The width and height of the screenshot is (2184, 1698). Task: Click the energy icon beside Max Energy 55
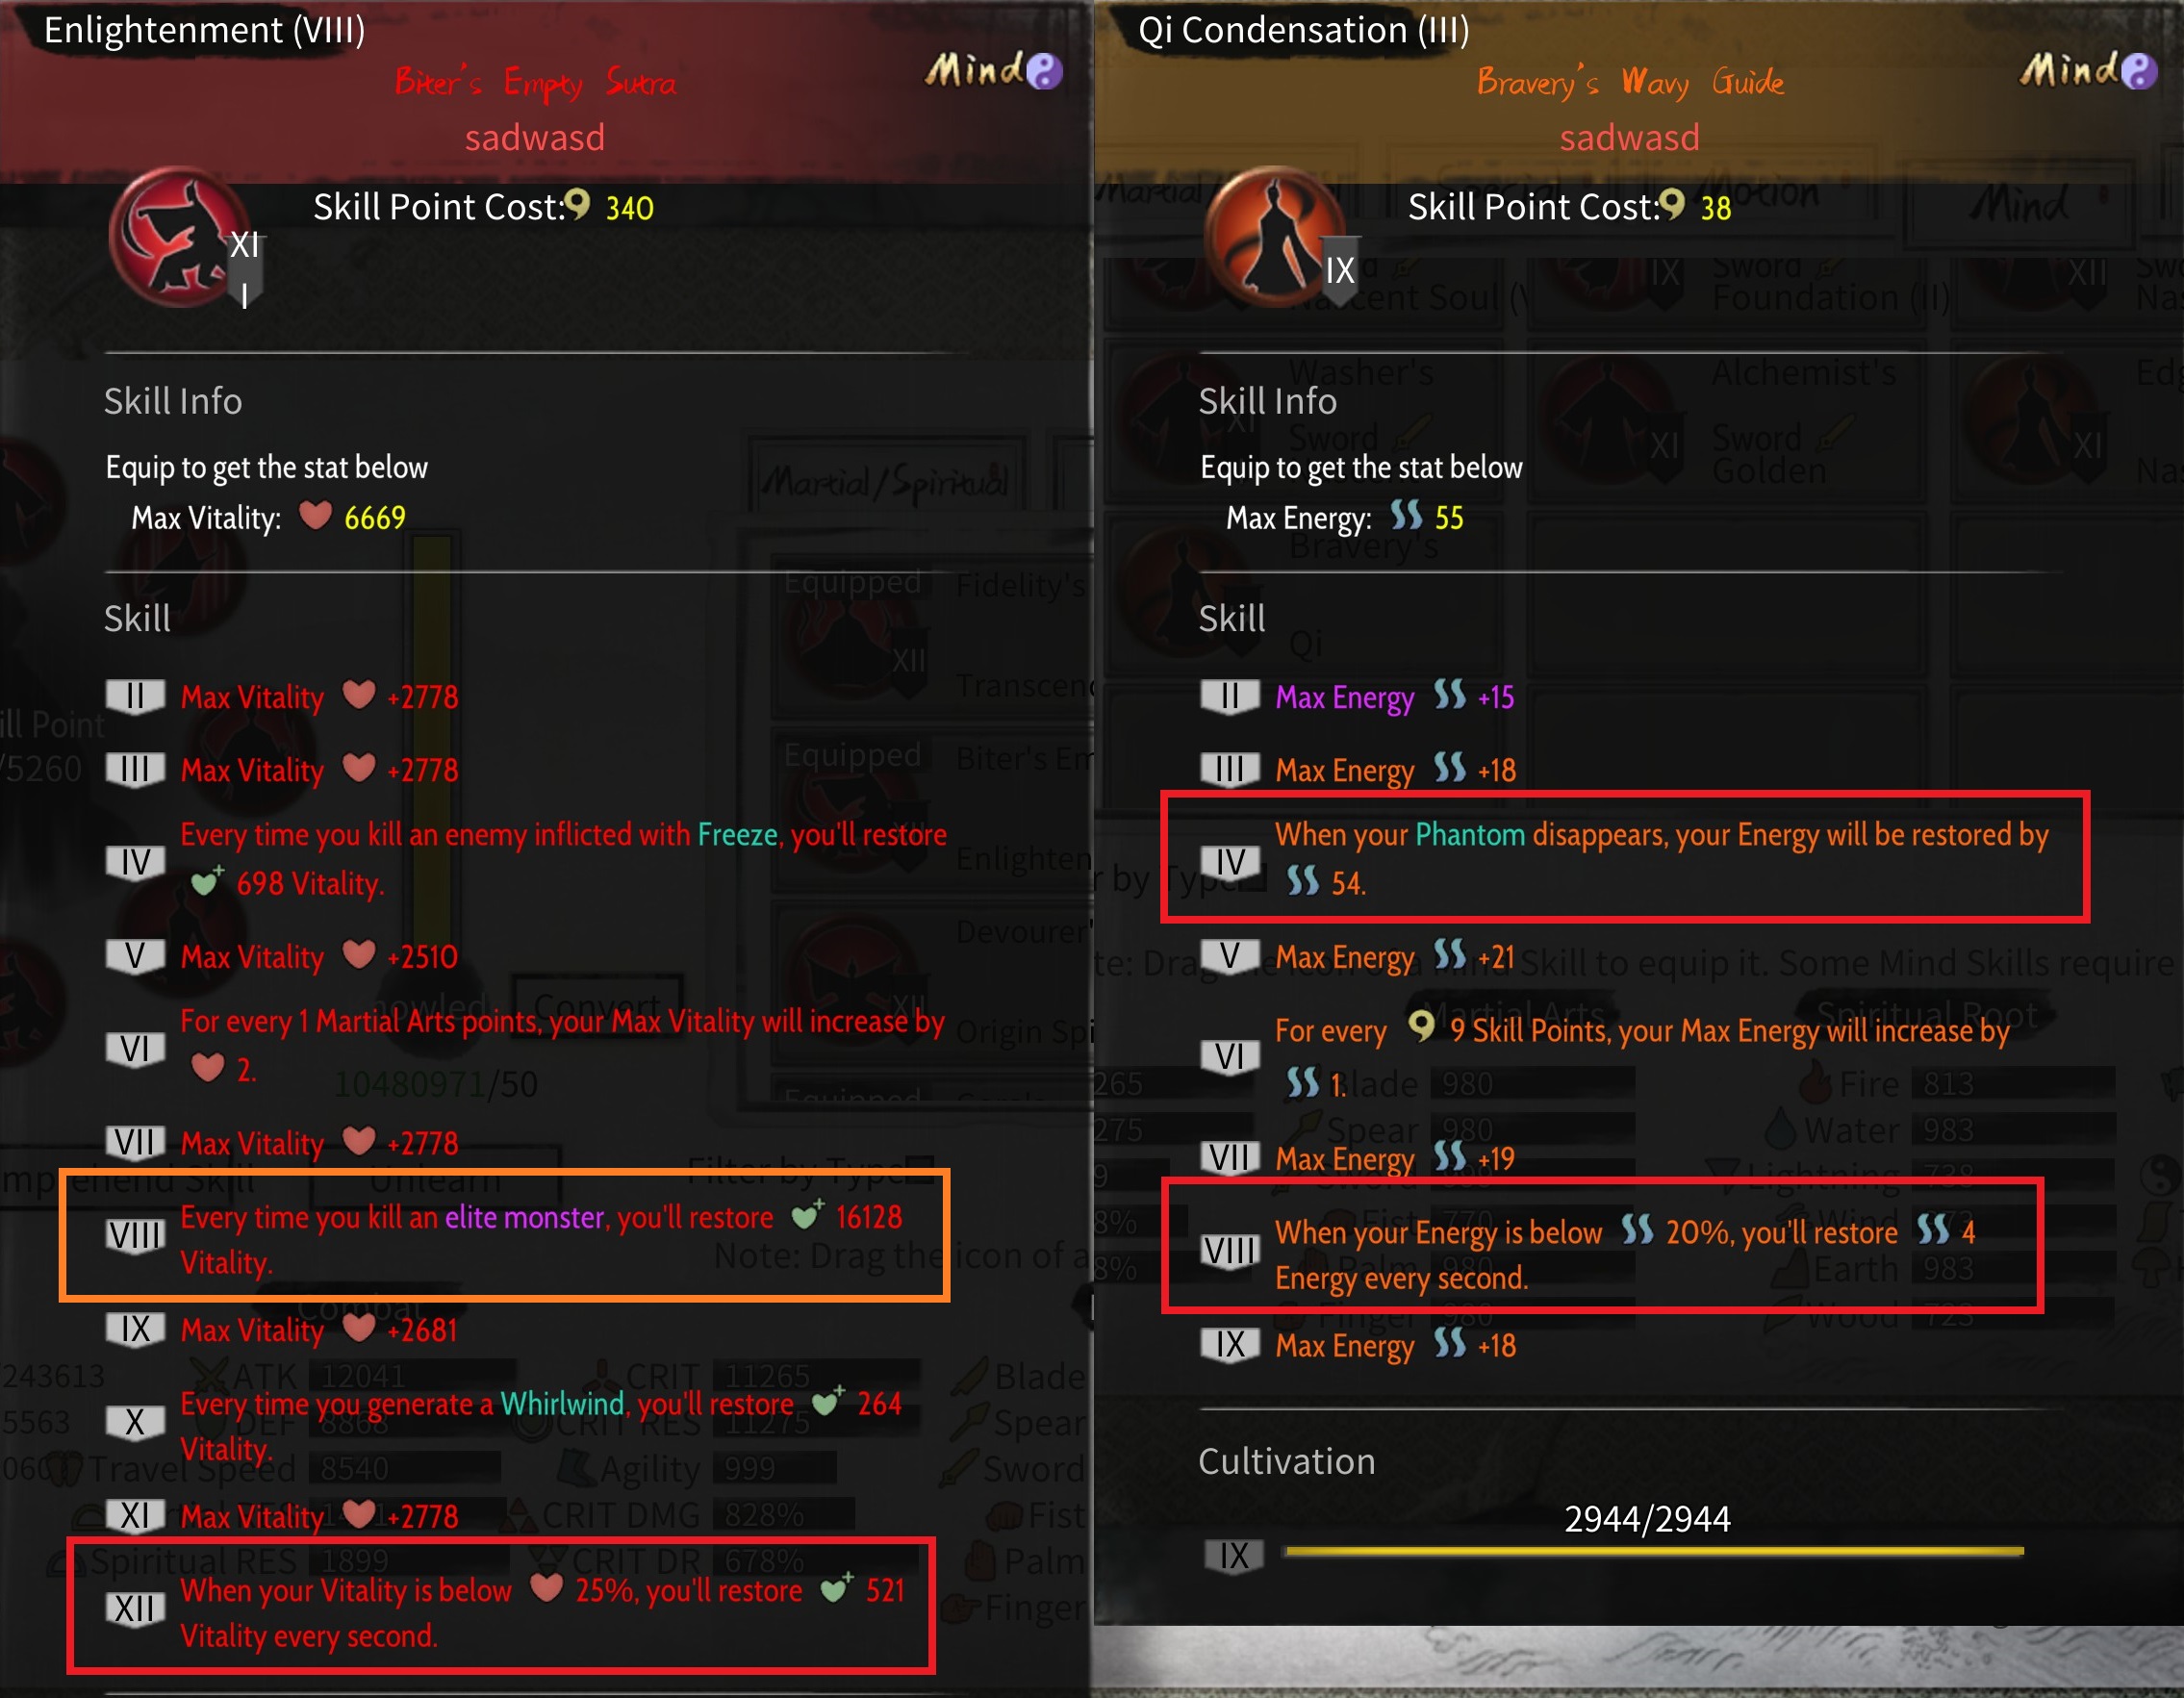tap(1406, 516)
